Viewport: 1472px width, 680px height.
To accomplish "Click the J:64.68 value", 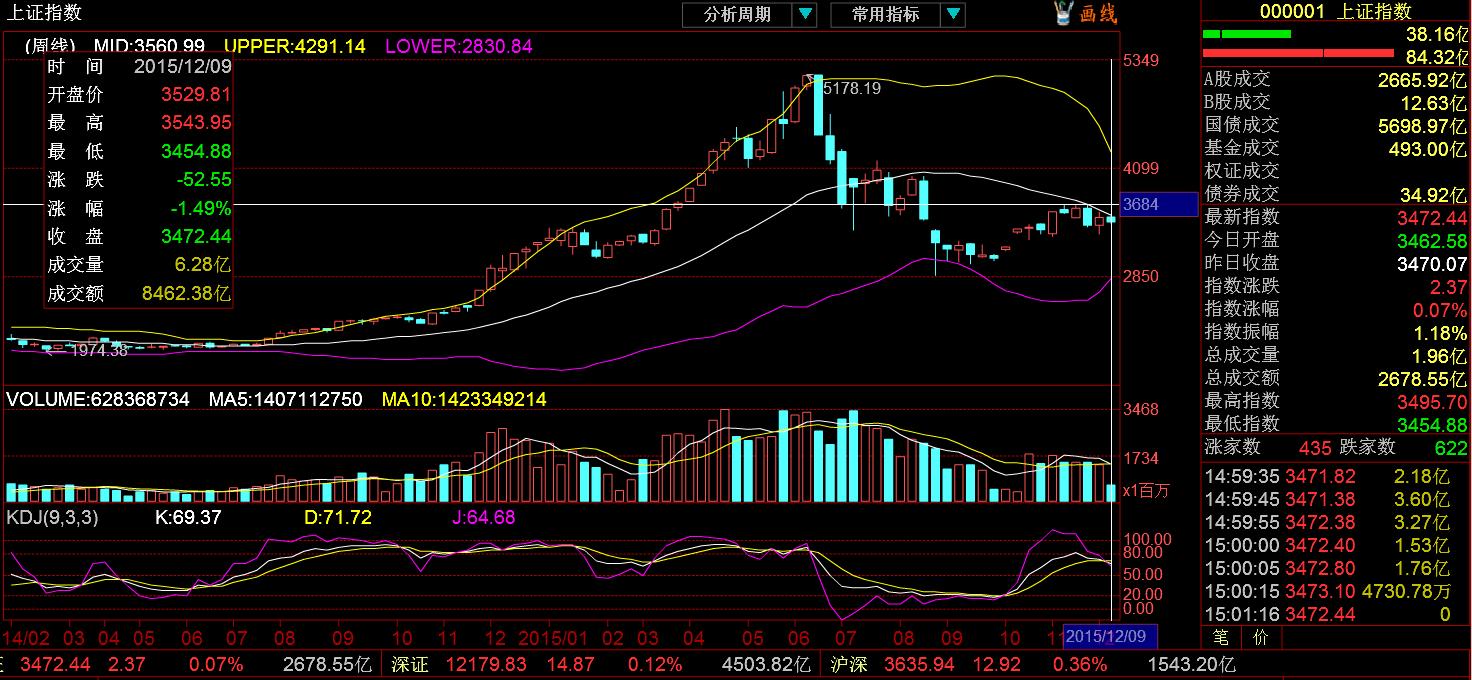I will (x=482, y=517).
